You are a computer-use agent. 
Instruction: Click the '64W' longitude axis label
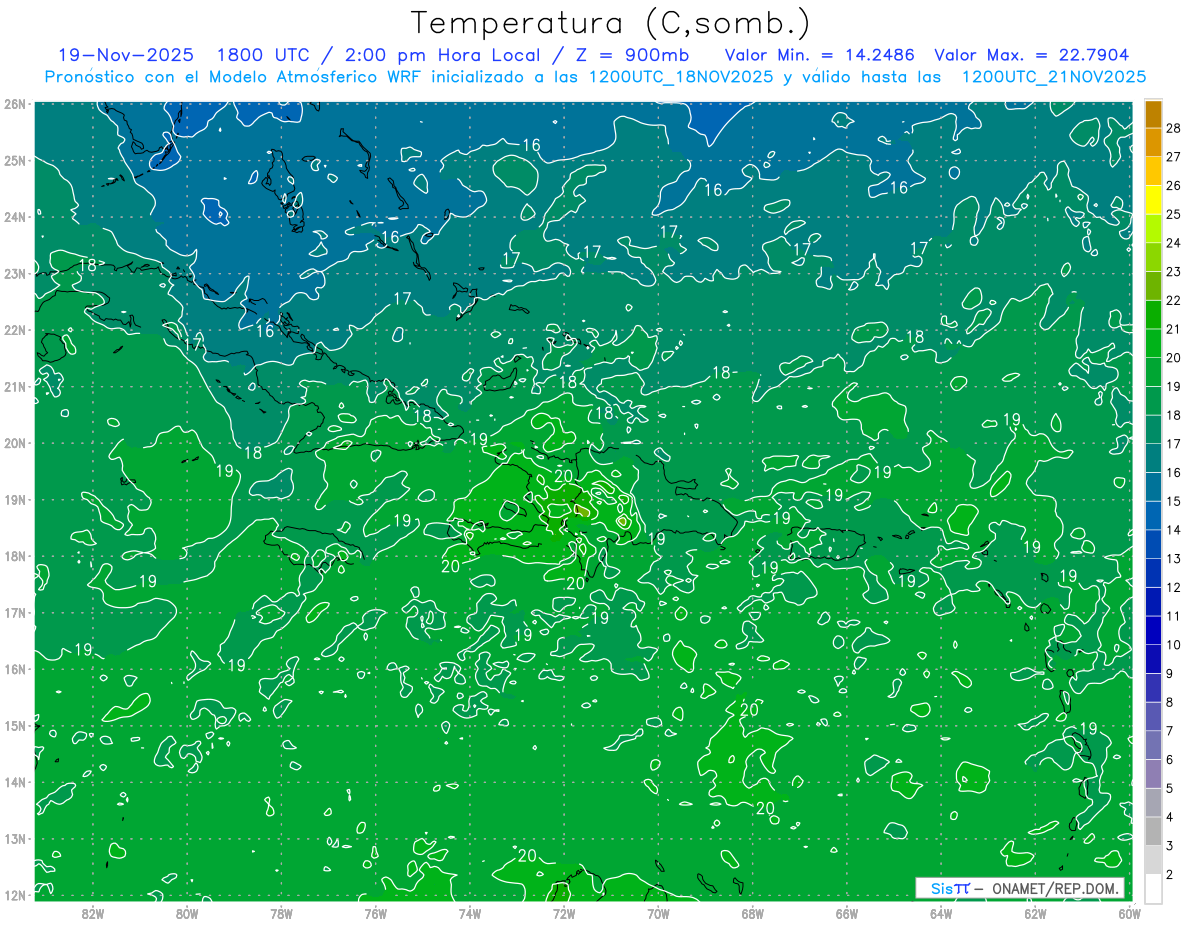click(x=940, y=912)
